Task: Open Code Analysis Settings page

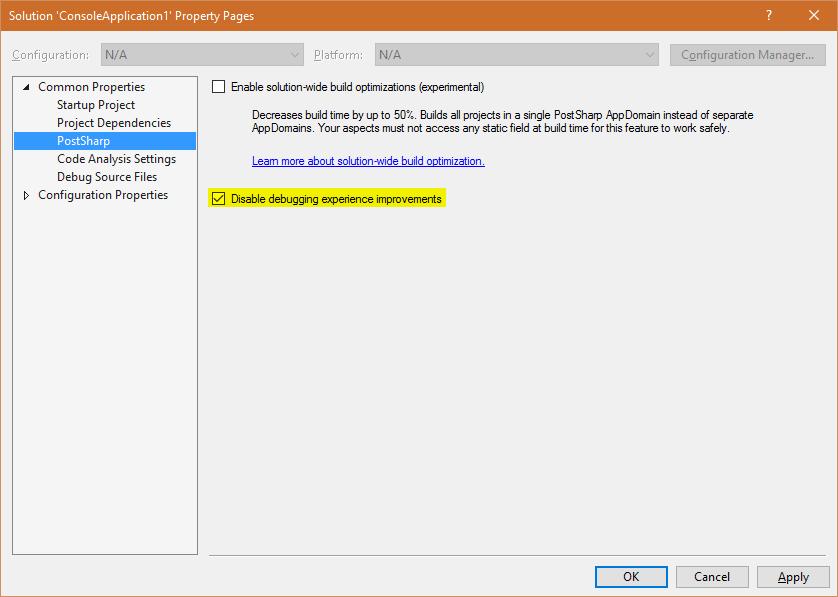Action: click(x=116, y=159)
